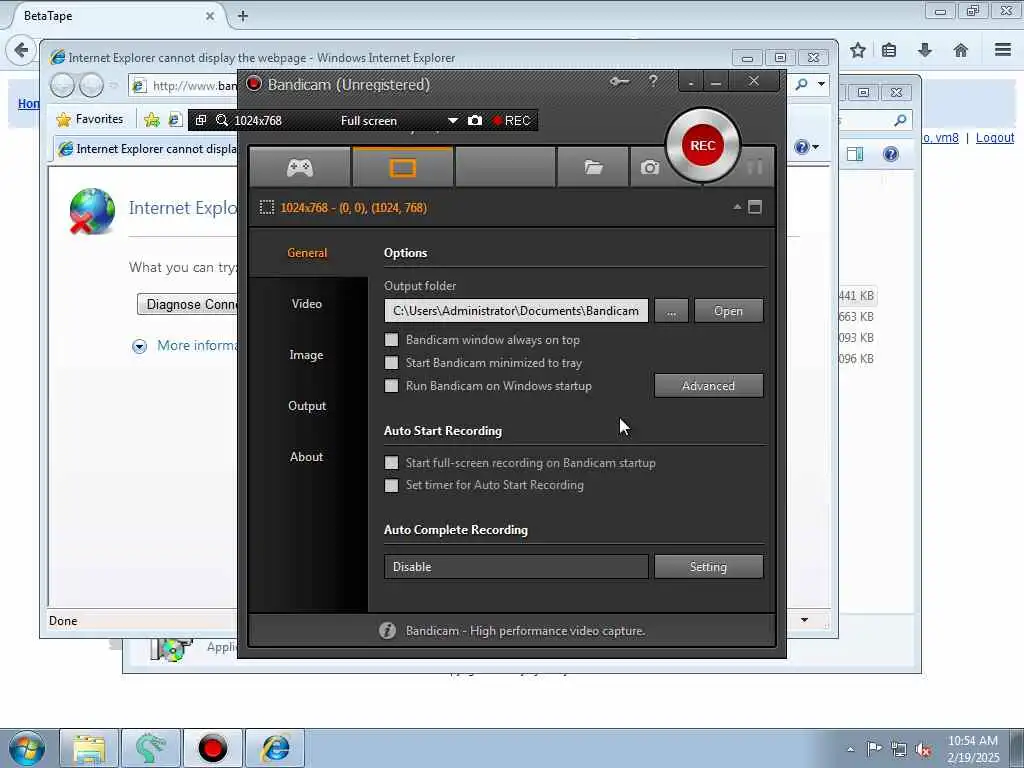Click the pause icon beside the REC button

tap(755, 167)
